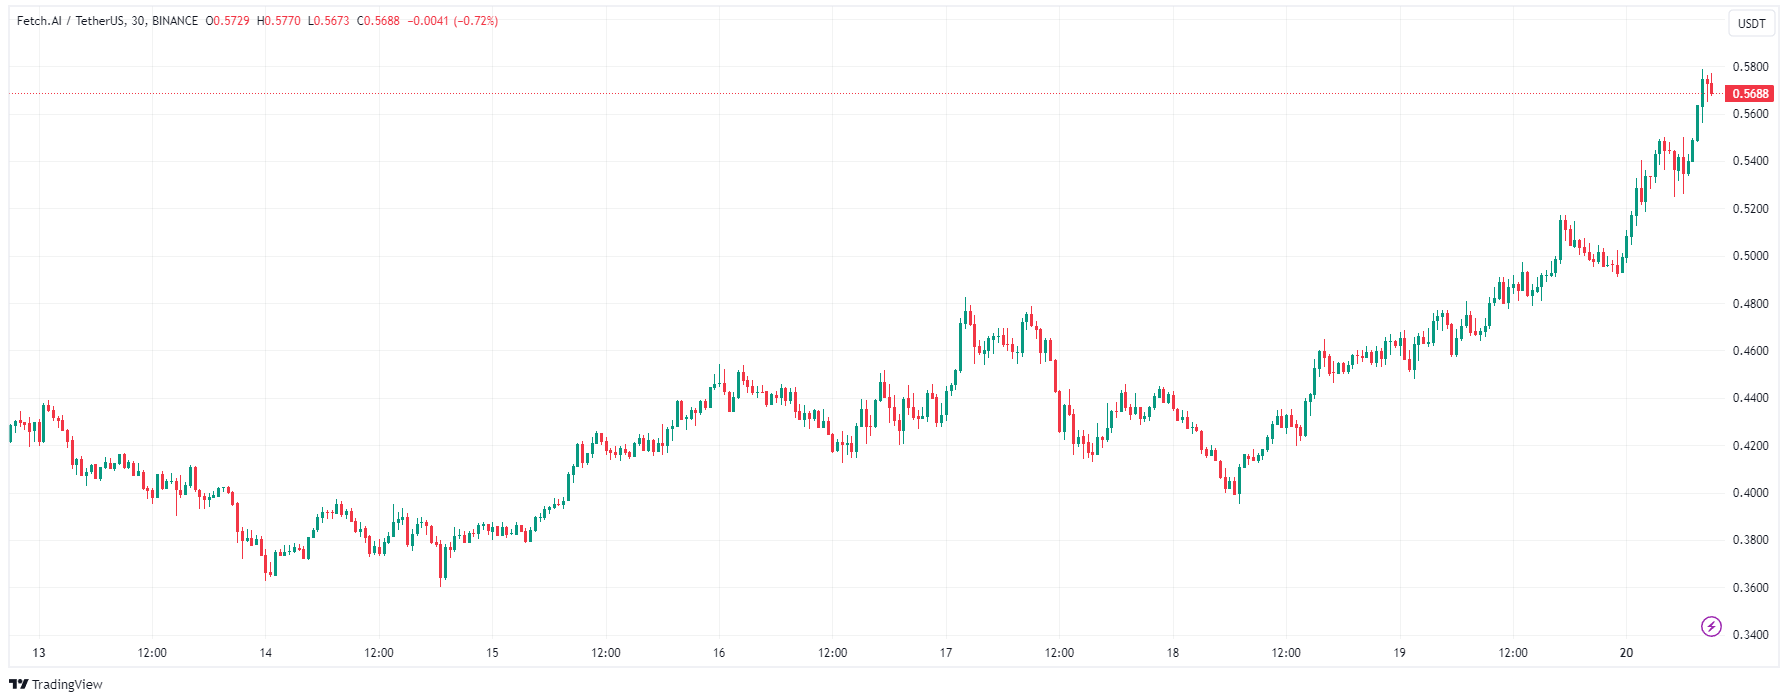Viewport: 1785px width, 699px height.
Task: Select date marker 17 on time axis
Action: pyautogui.click(x=946, y=653)
